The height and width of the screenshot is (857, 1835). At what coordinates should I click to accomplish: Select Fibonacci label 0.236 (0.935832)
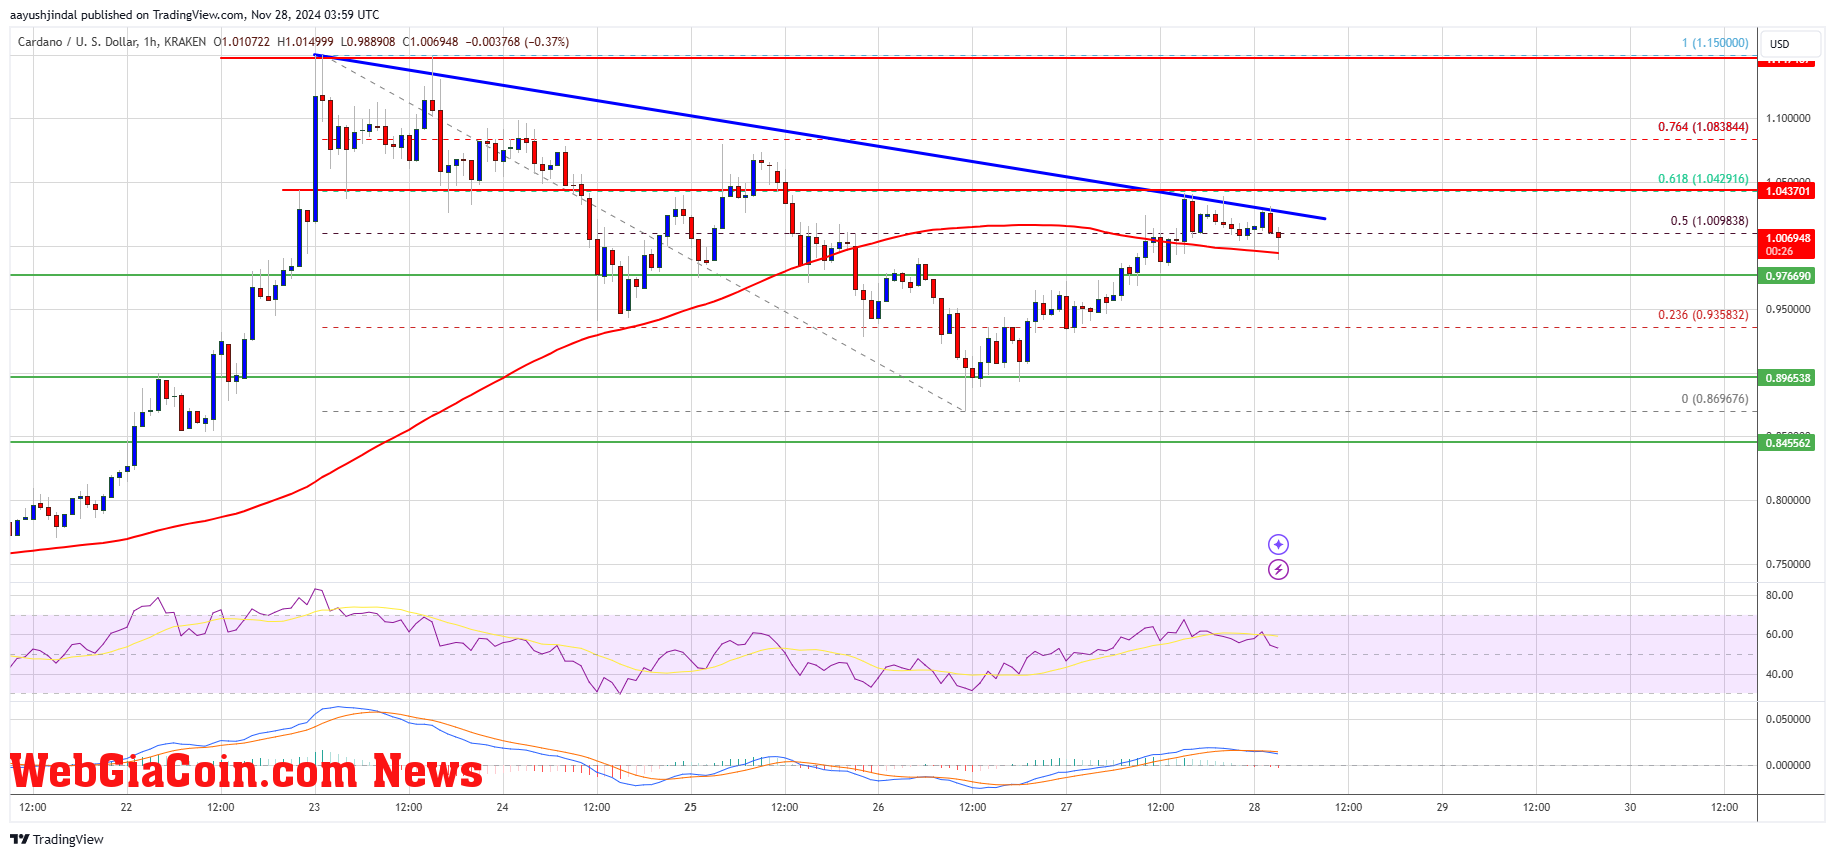point(1703,315)
